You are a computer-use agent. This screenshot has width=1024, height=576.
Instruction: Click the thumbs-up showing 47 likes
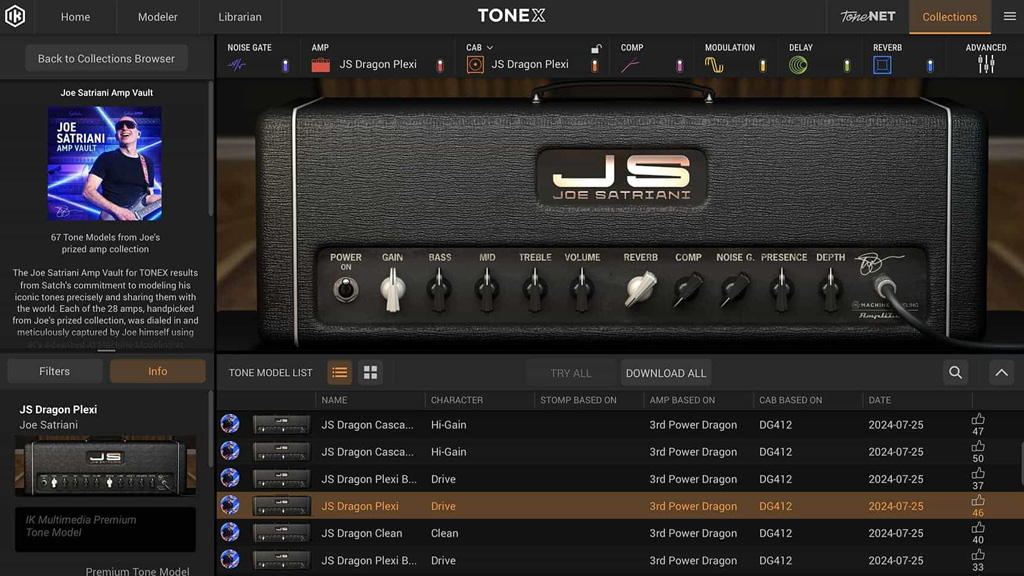pyautogui.click(x=978, y=419)
